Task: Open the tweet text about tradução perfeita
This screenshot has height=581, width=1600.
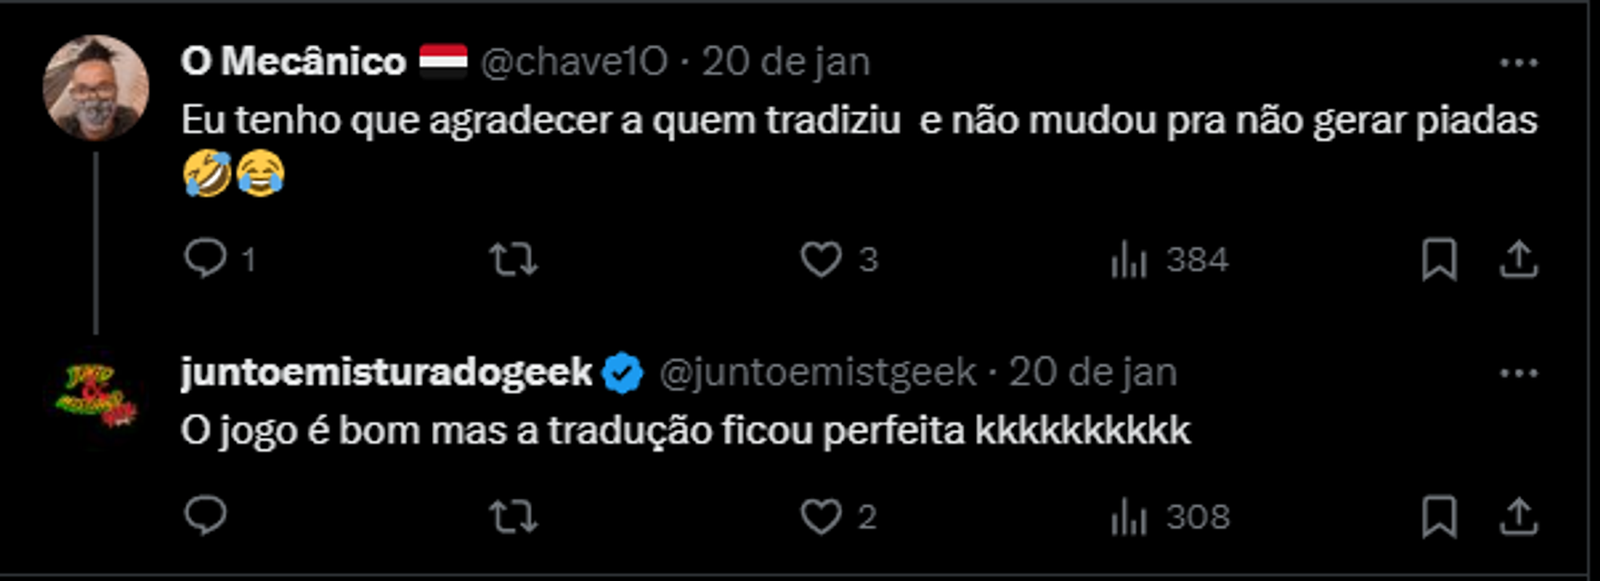Action: pyautogui.click(x=685, y=431)
